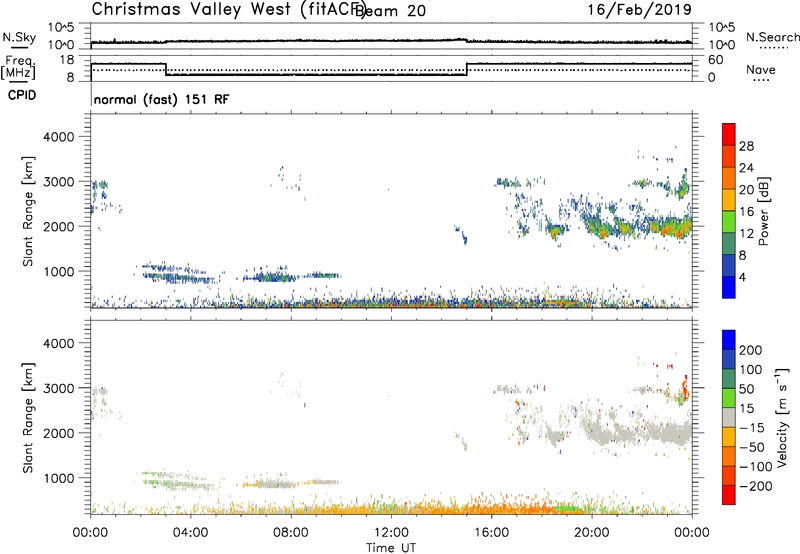Click the power colorbar value 28
Screen dimensions: 800x554
coord(746,146)
